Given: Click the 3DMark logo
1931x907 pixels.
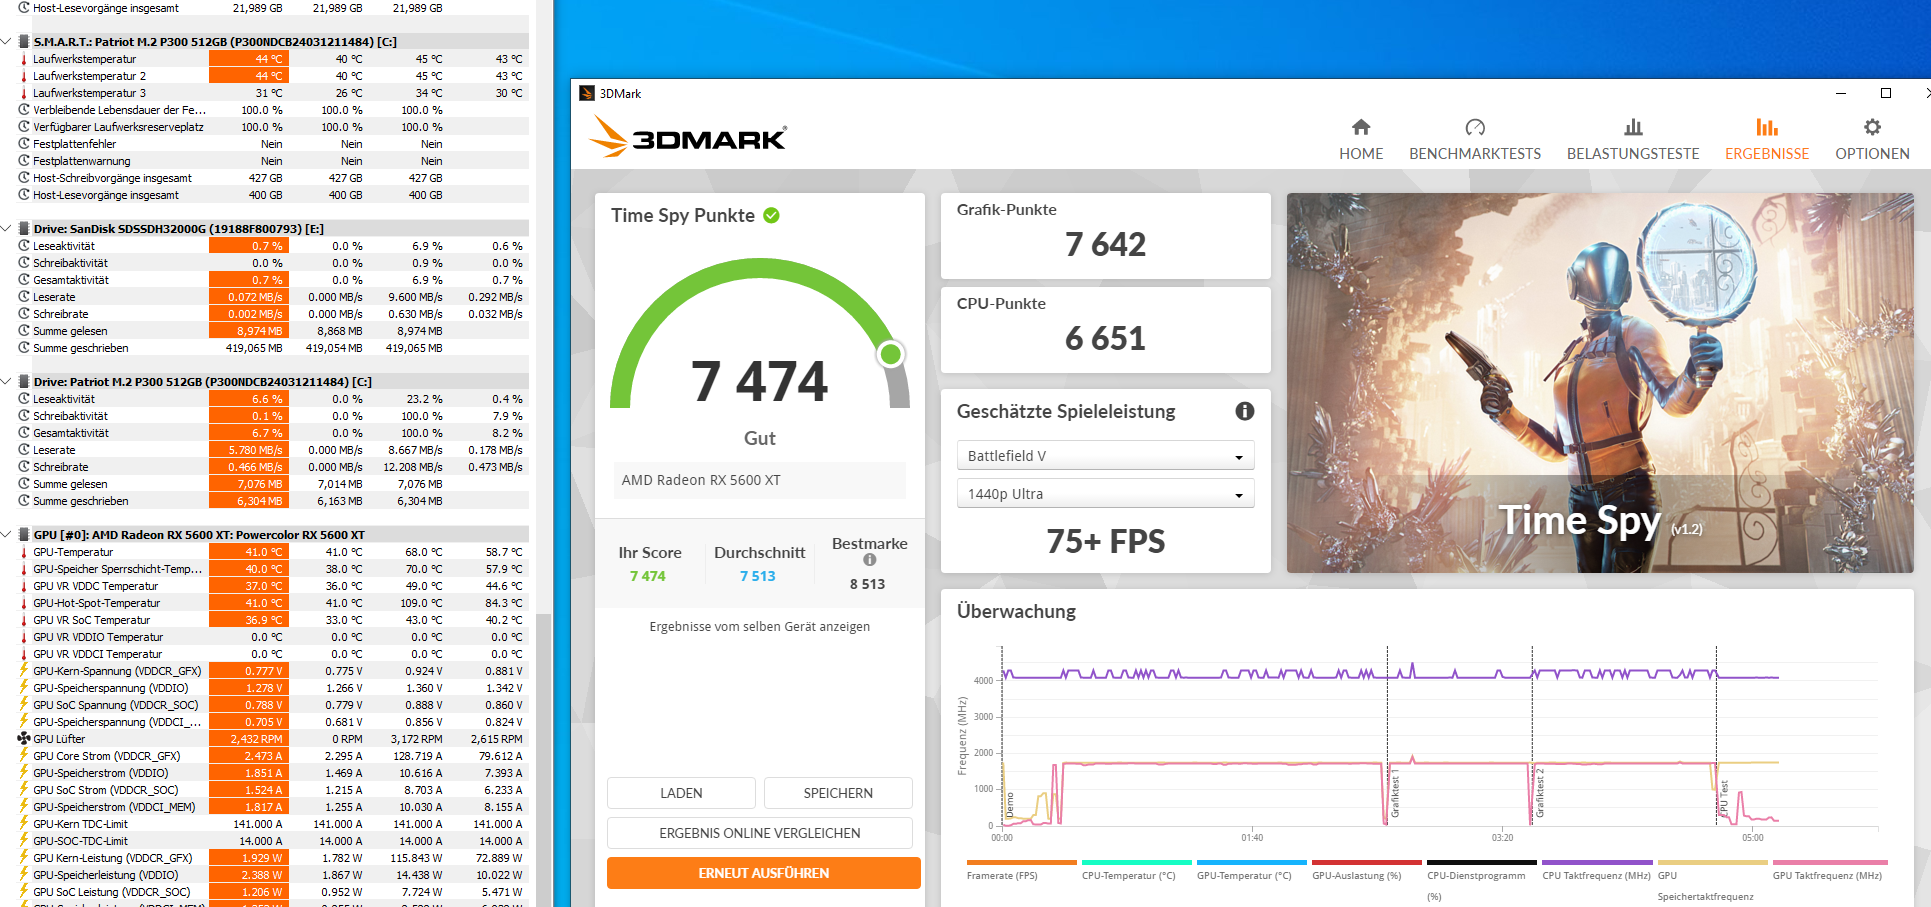Looking at the screenshot, I should pyautogui.click(x=688, y=136).
